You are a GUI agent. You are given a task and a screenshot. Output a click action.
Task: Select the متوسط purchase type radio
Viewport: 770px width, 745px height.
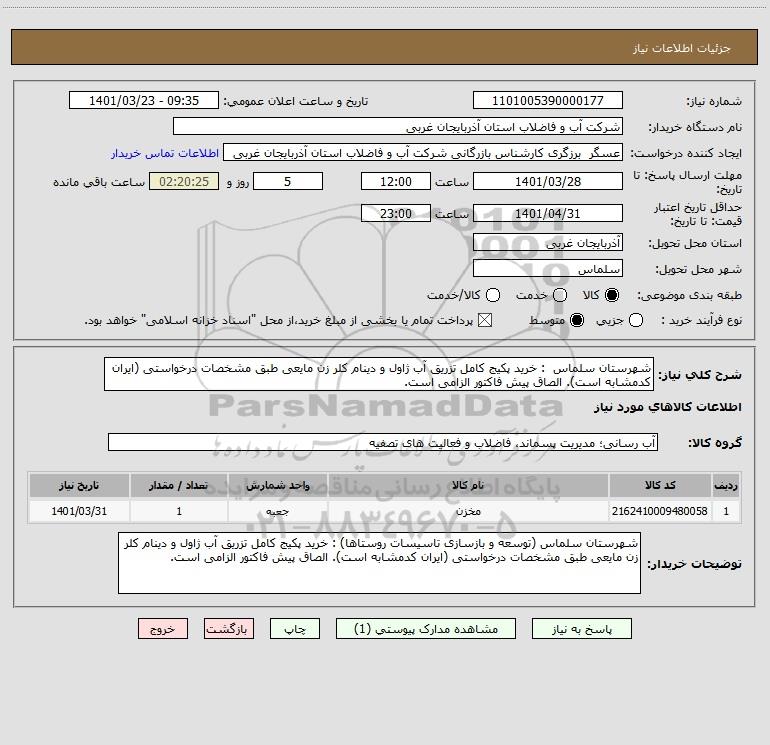[x=577, y=321]
